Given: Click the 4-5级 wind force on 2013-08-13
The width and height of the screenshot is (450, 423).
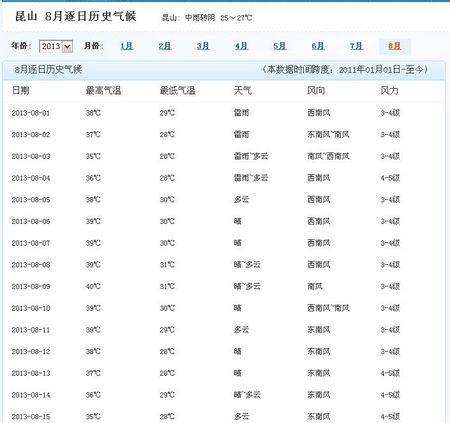Looking at the screenshot, I should [x=390, y=373].
